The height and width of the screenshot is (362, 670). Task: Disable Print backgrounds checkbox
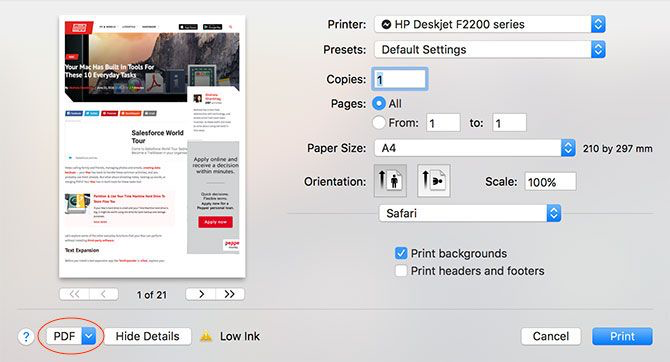pos(401,253)
